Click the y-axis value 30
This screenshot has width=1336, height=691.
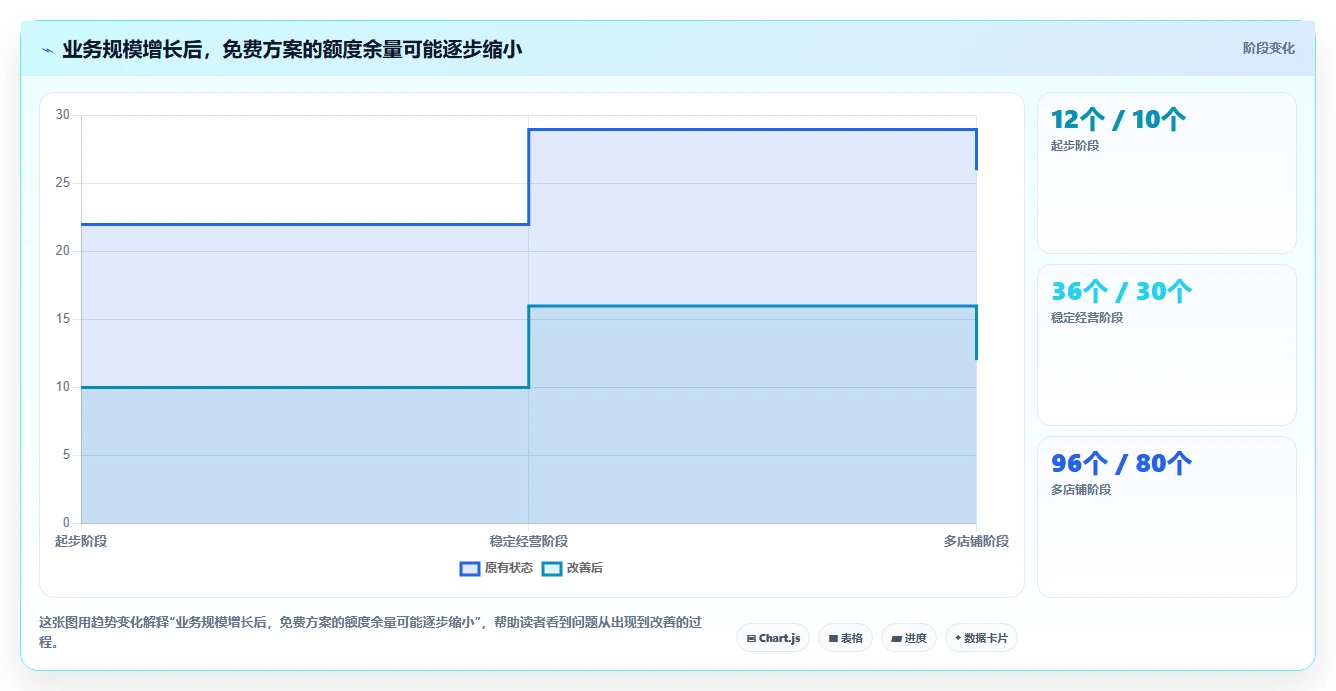pos(63,115)
